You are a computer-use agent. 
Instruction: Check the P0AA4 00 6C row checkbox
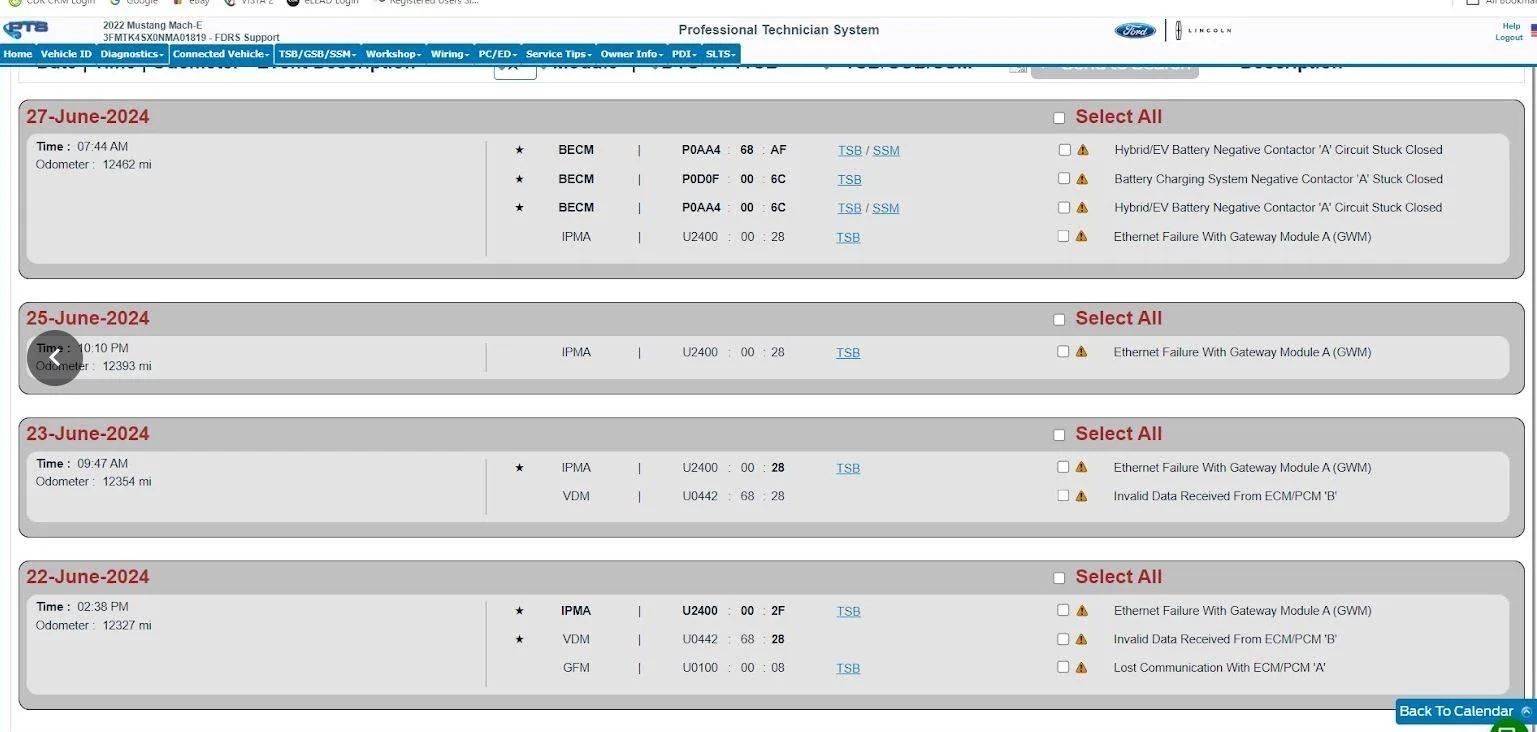(x=1063, y=207)
